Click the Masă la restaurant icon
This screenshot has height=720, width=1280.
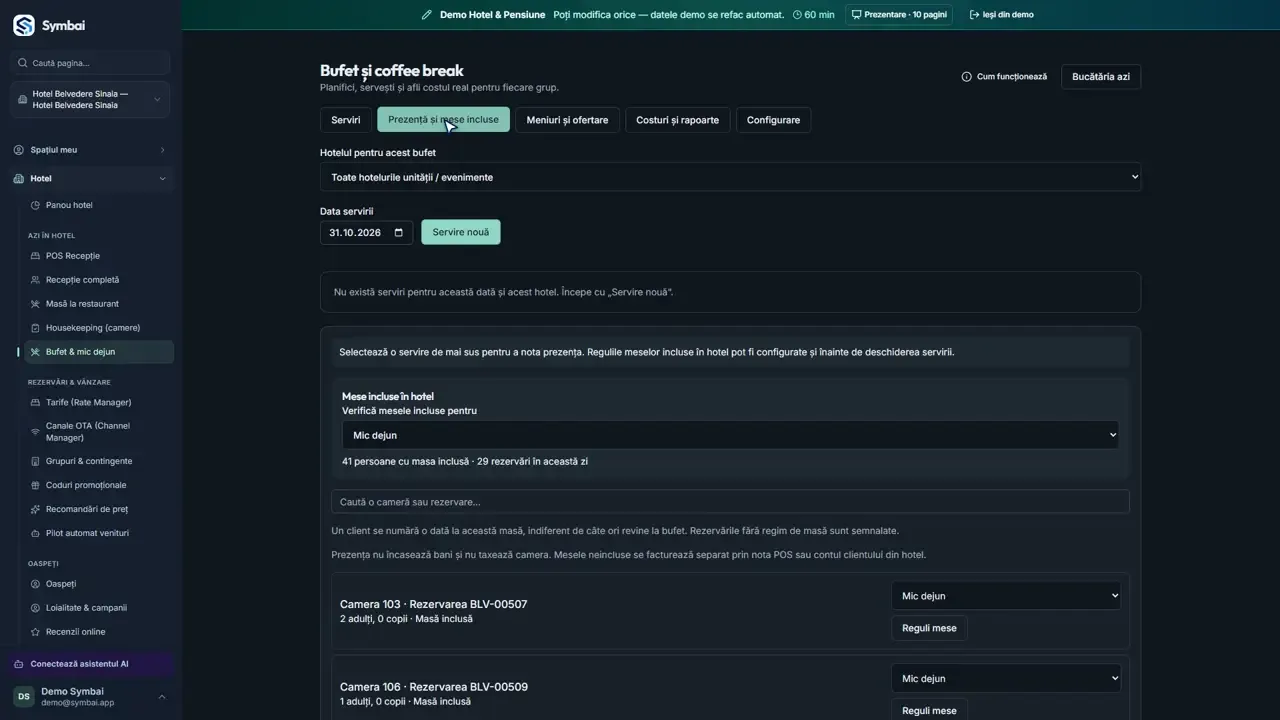click(36, 304)
